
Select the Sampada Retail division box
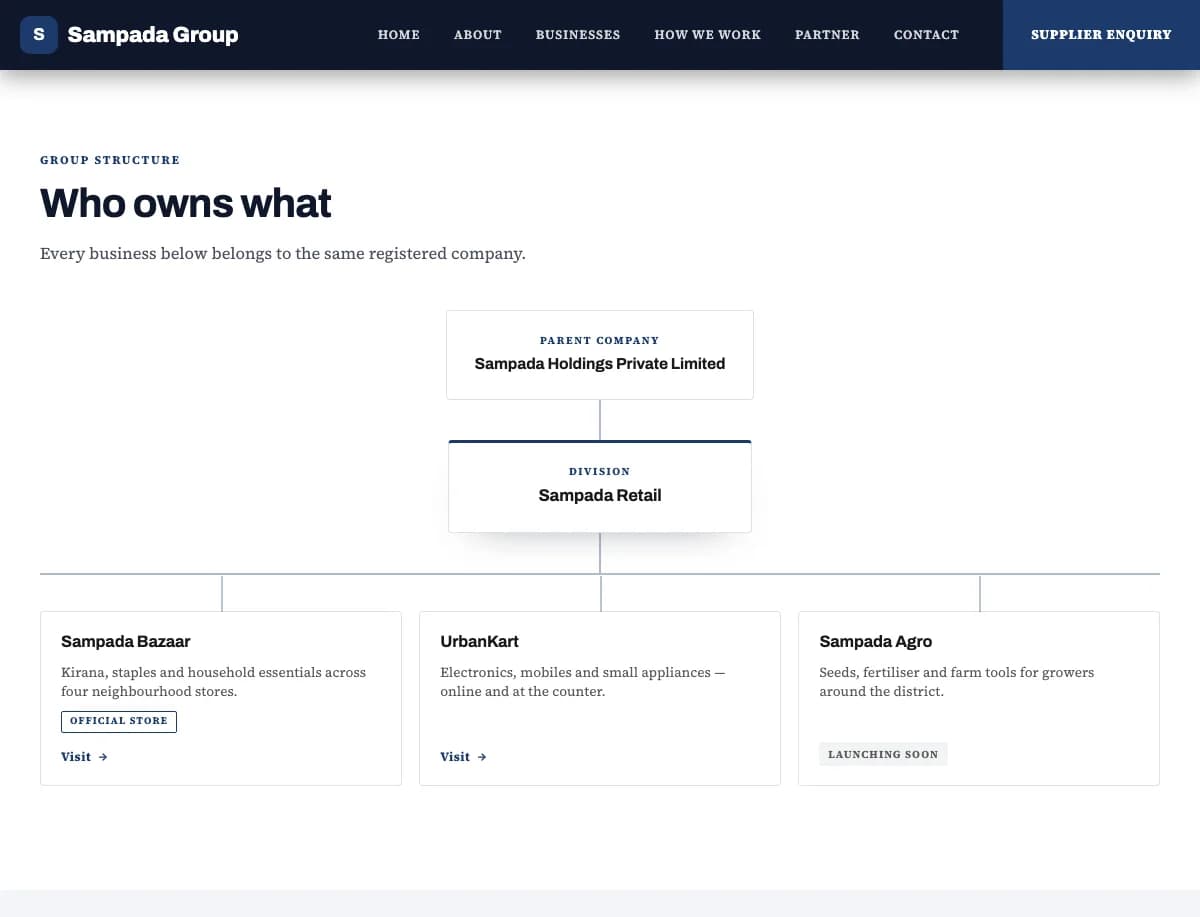pyautogui.click(x=600, y=486)
